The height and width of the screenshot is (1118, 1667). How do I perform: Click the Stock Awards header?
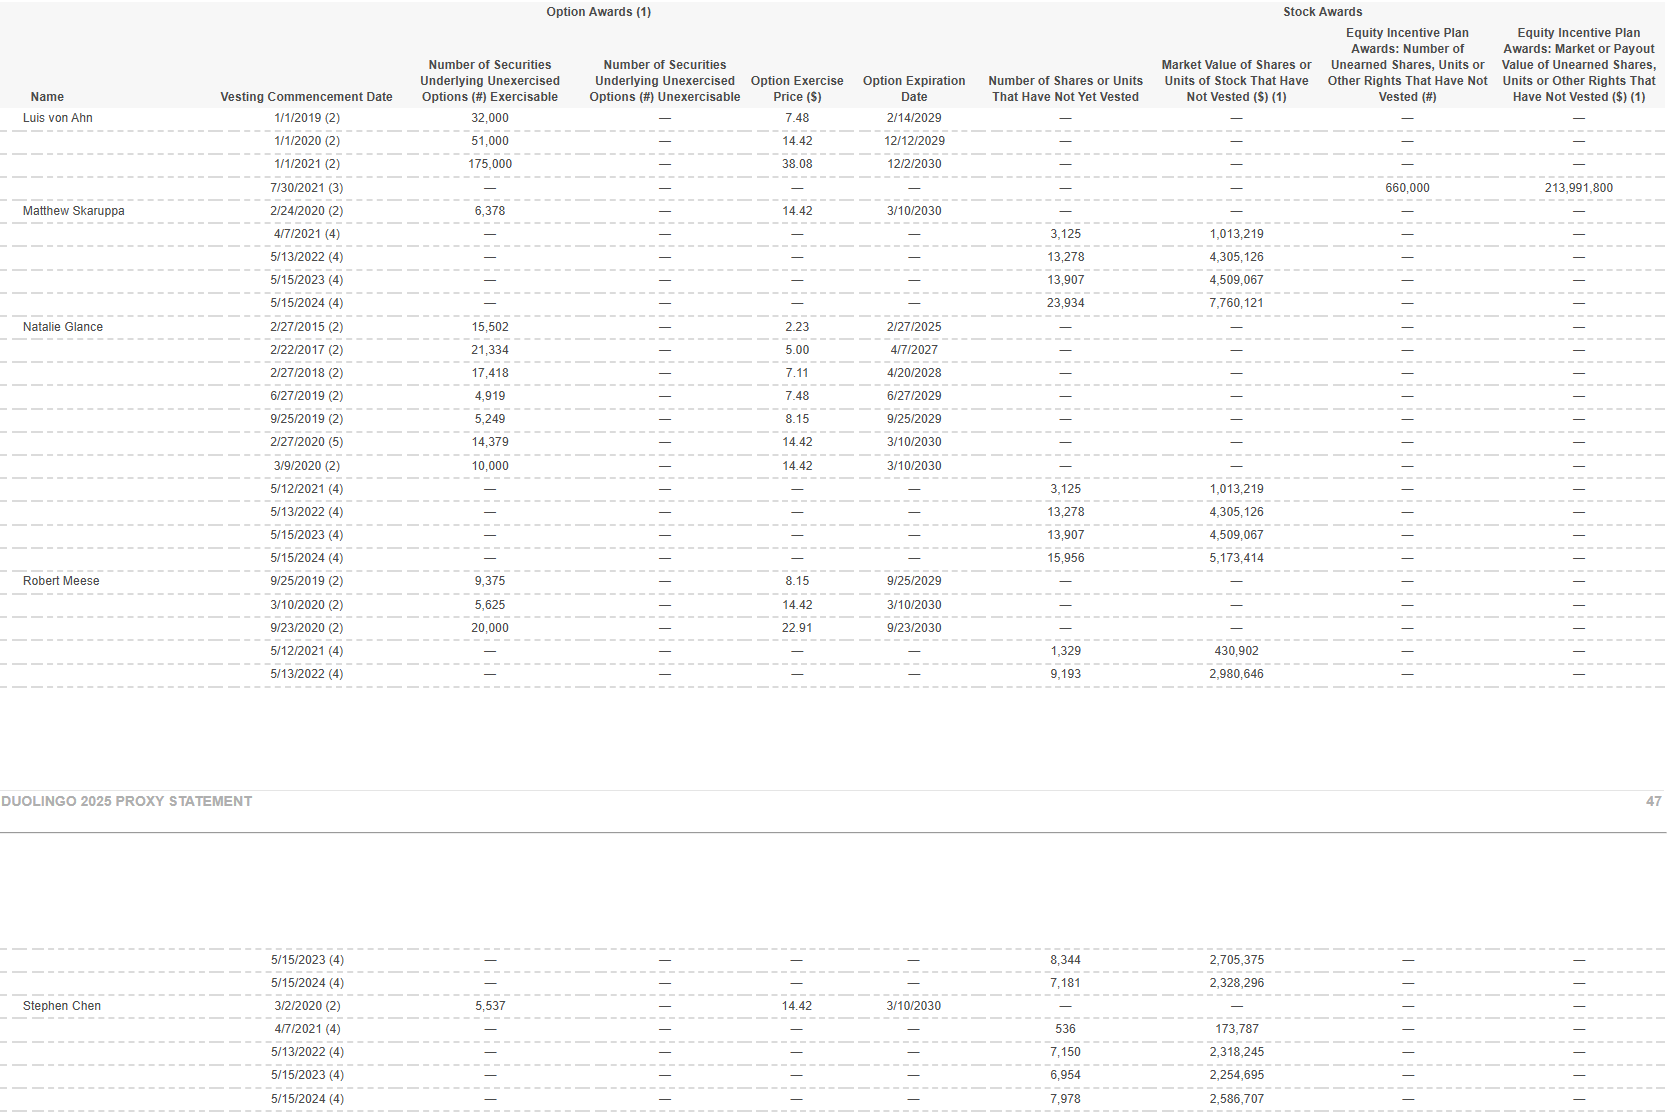point(1322,12)
